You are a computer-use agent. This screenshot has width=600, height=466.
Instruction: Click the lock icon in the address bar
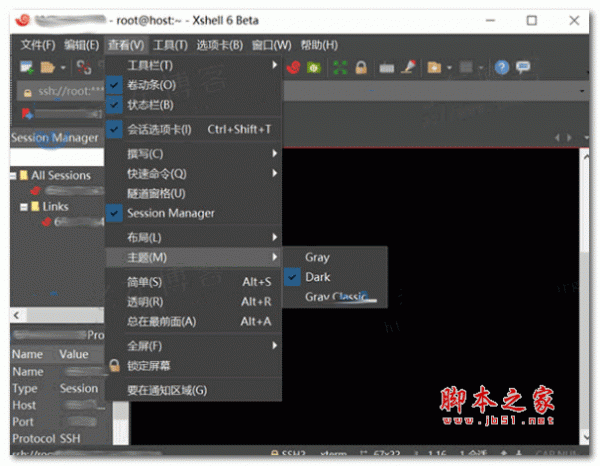pos(28,93)
